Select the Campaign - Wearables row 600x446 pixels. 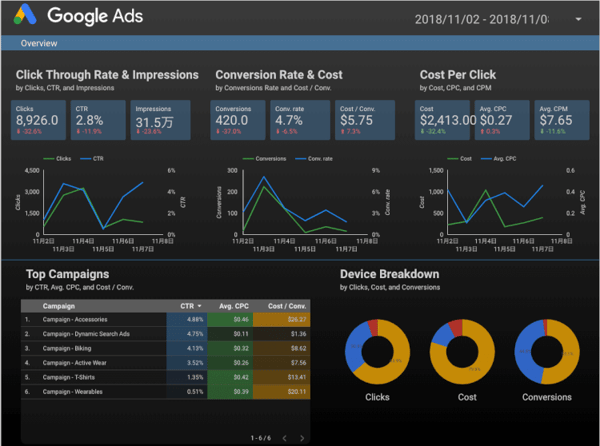(165, 392)
